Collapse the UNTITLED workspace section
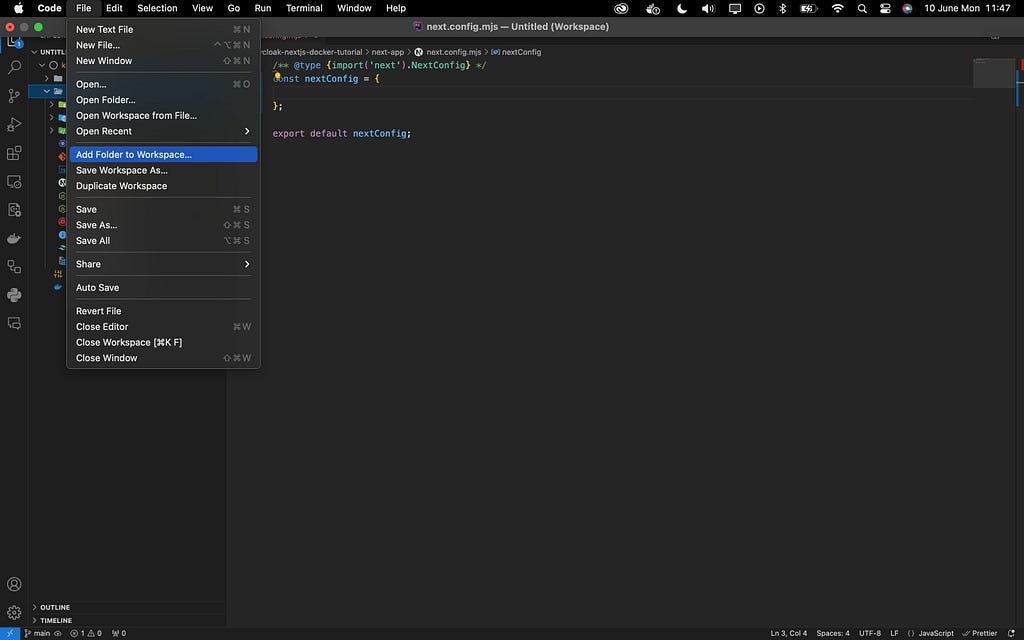 point(48,52)
